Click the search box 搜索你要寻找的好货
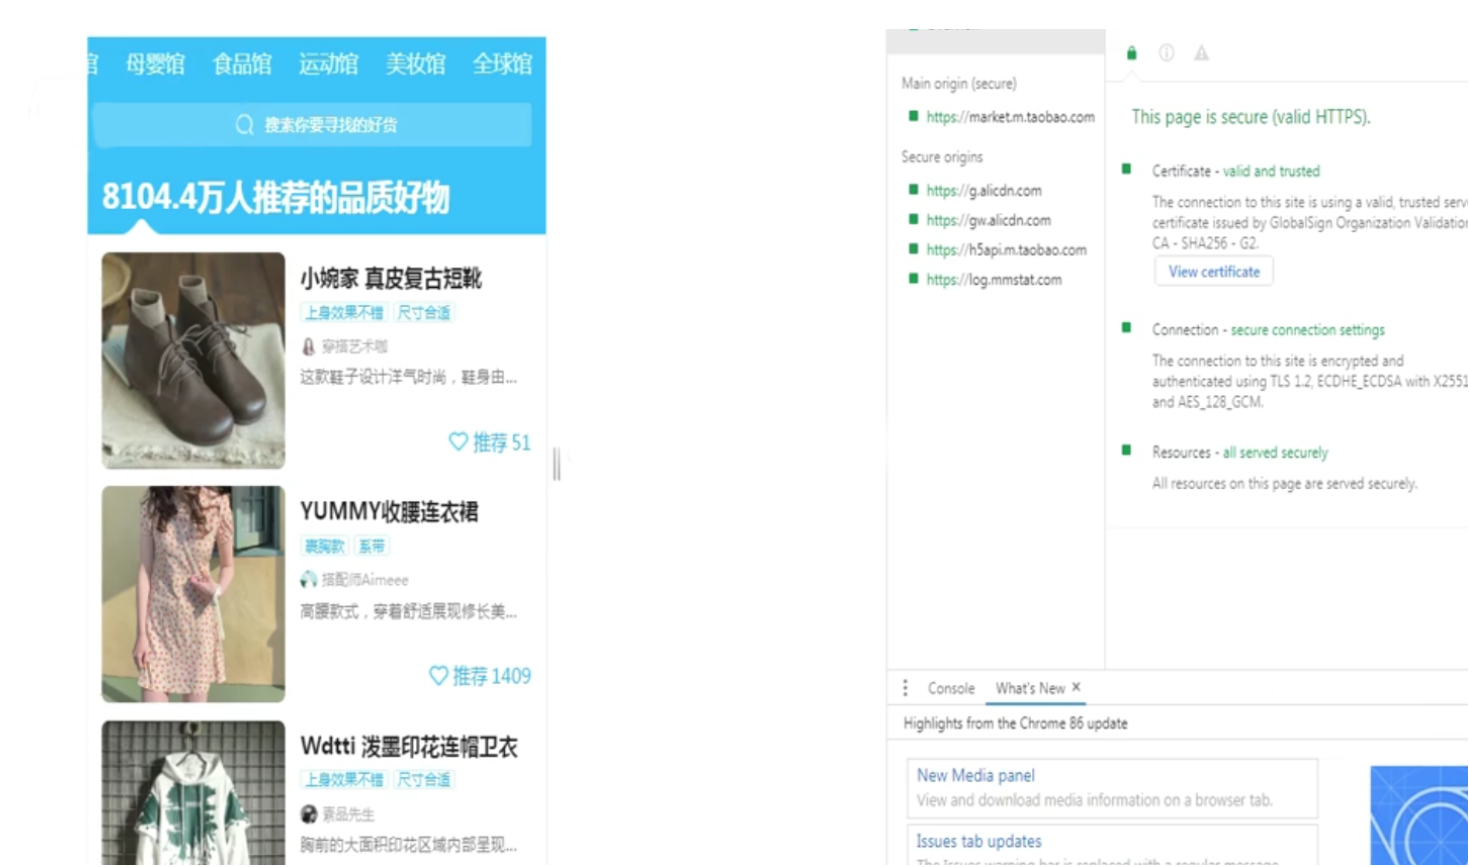This screenshot has width=1469, height=867. click(313, 125)
